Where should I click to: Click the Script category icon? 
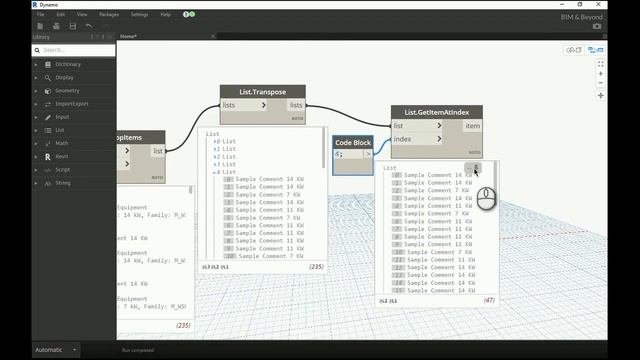[48, 170]
